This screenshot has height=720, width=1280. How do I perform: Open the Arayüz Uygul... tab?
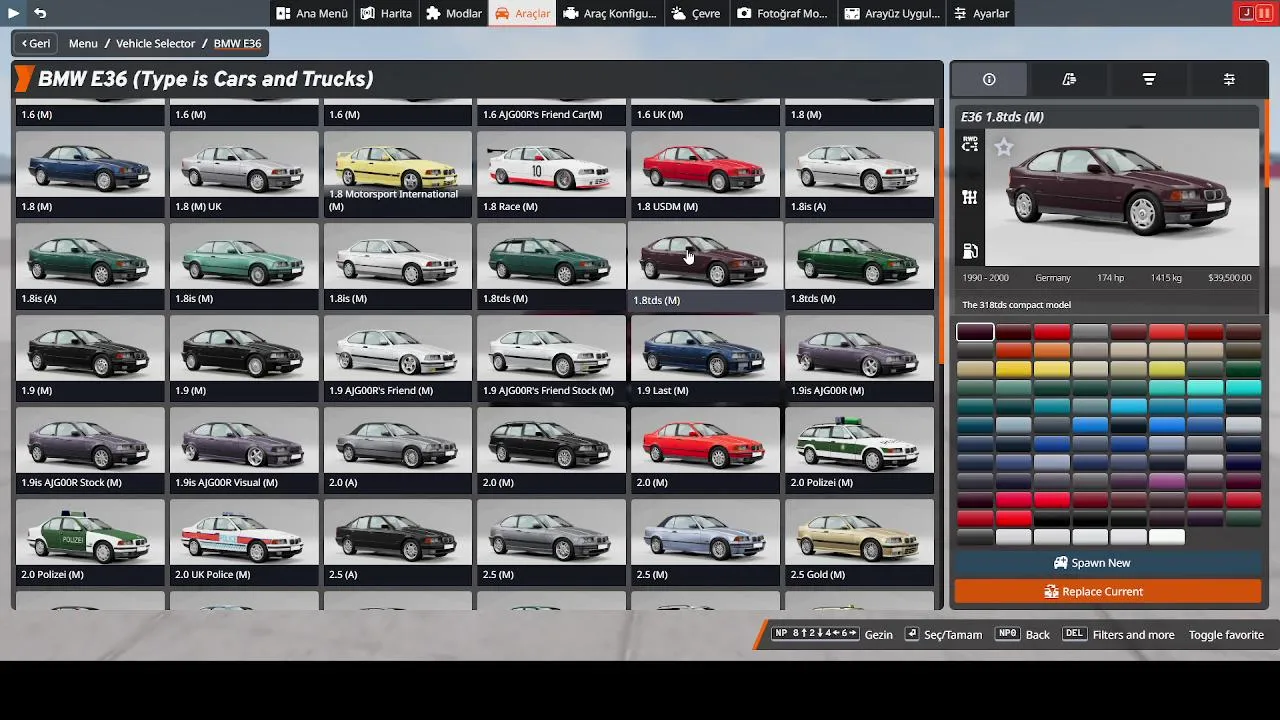(x=893, y=13)
